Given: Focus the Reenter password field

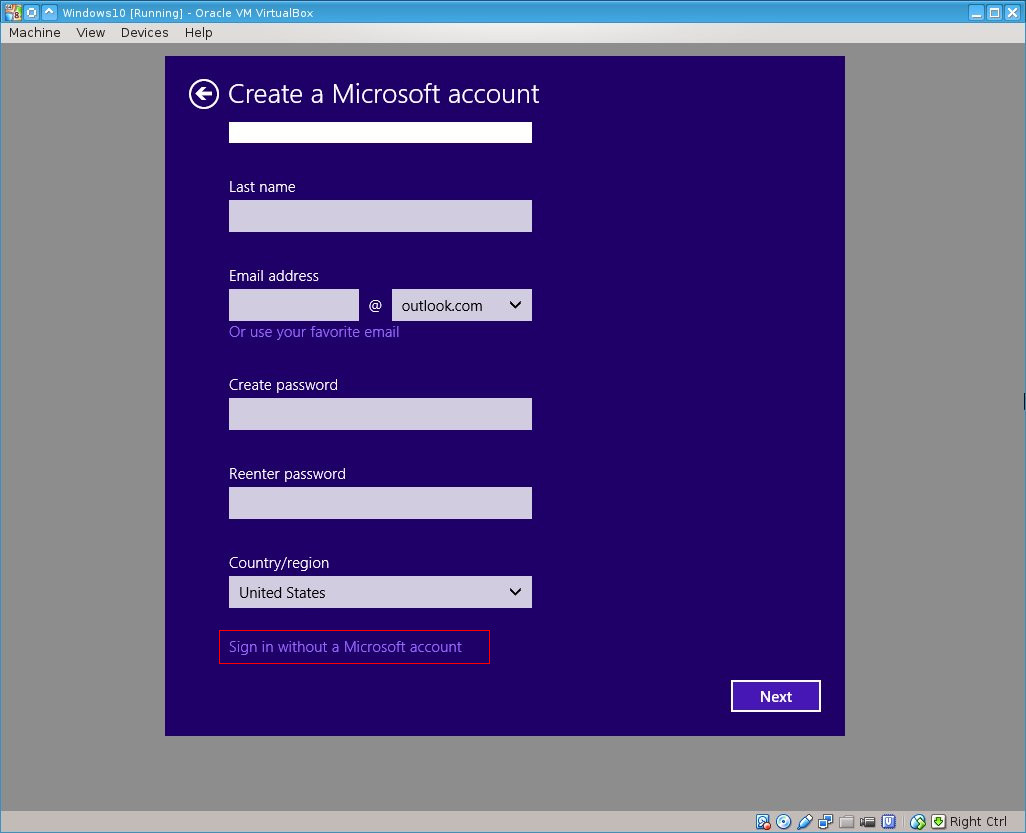Looking at the screenshot, I should [380, 503].
